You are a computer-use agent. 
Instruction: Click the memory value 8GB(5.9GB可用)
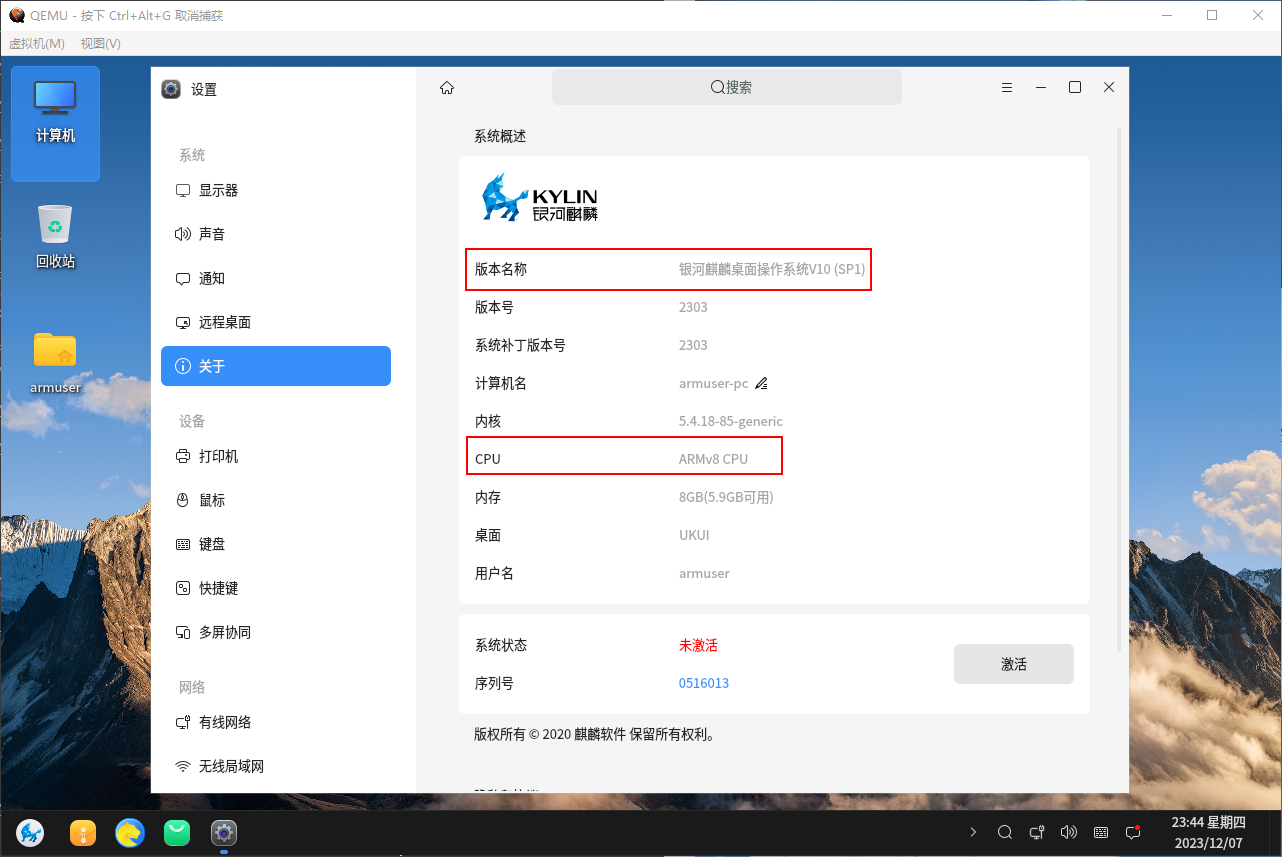[x=726, y=497]
